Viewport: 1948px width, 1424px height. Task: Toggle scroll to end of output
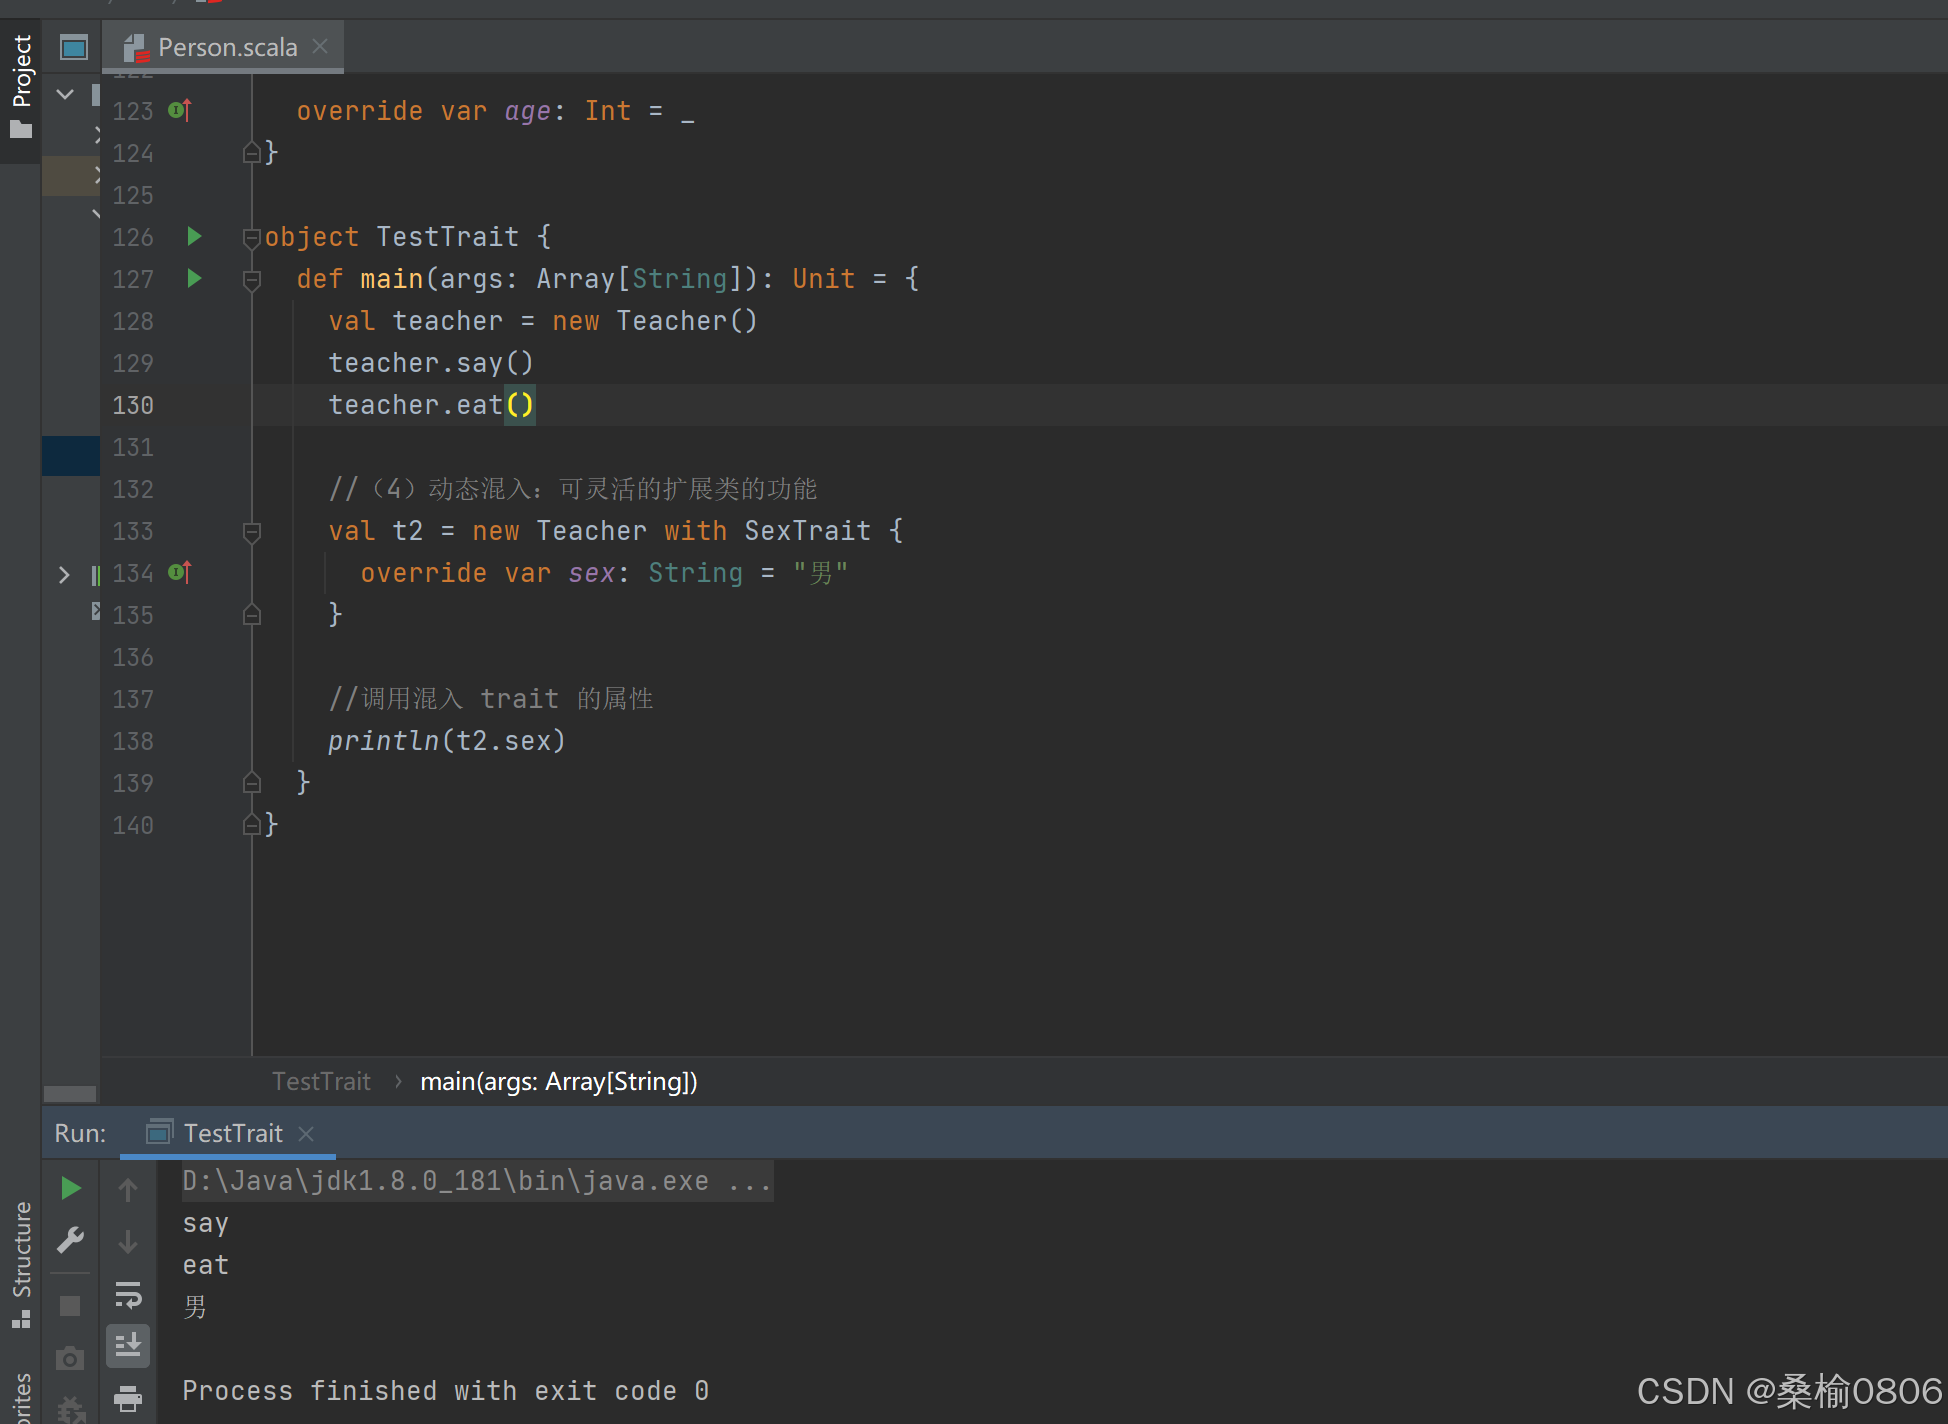128,1346
